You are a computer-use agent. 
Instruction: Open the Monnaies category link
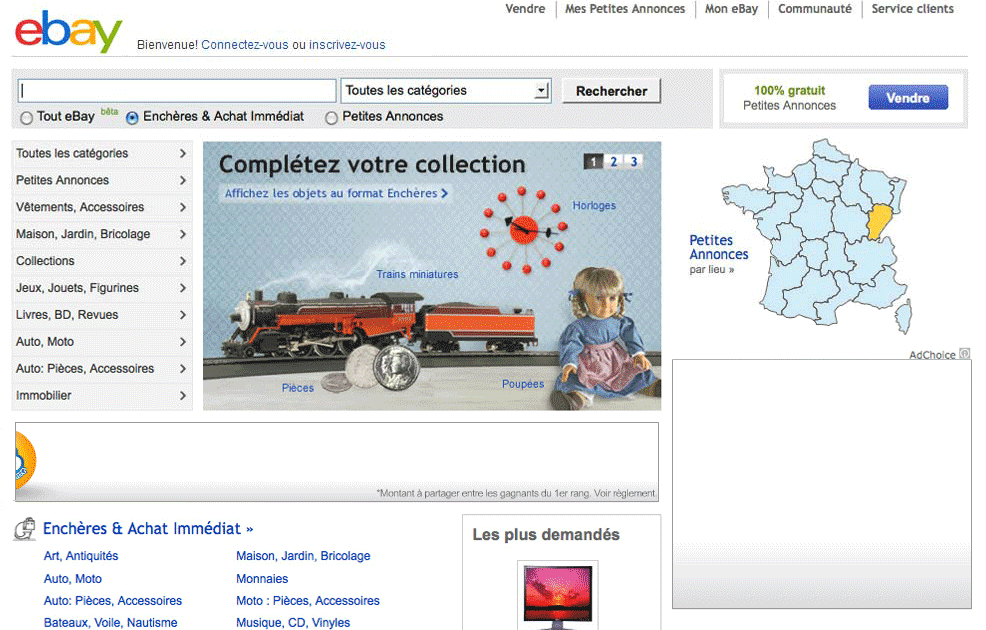[262, 578]
